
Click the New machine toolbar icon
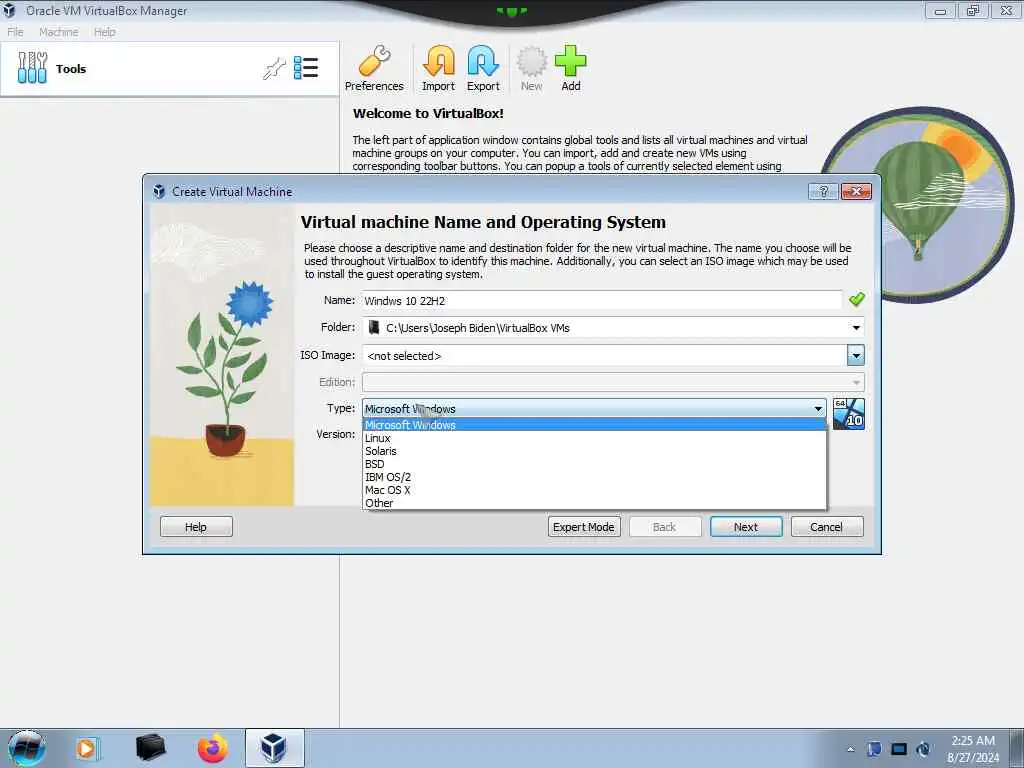pyautogui.click(x=532, y=69)
